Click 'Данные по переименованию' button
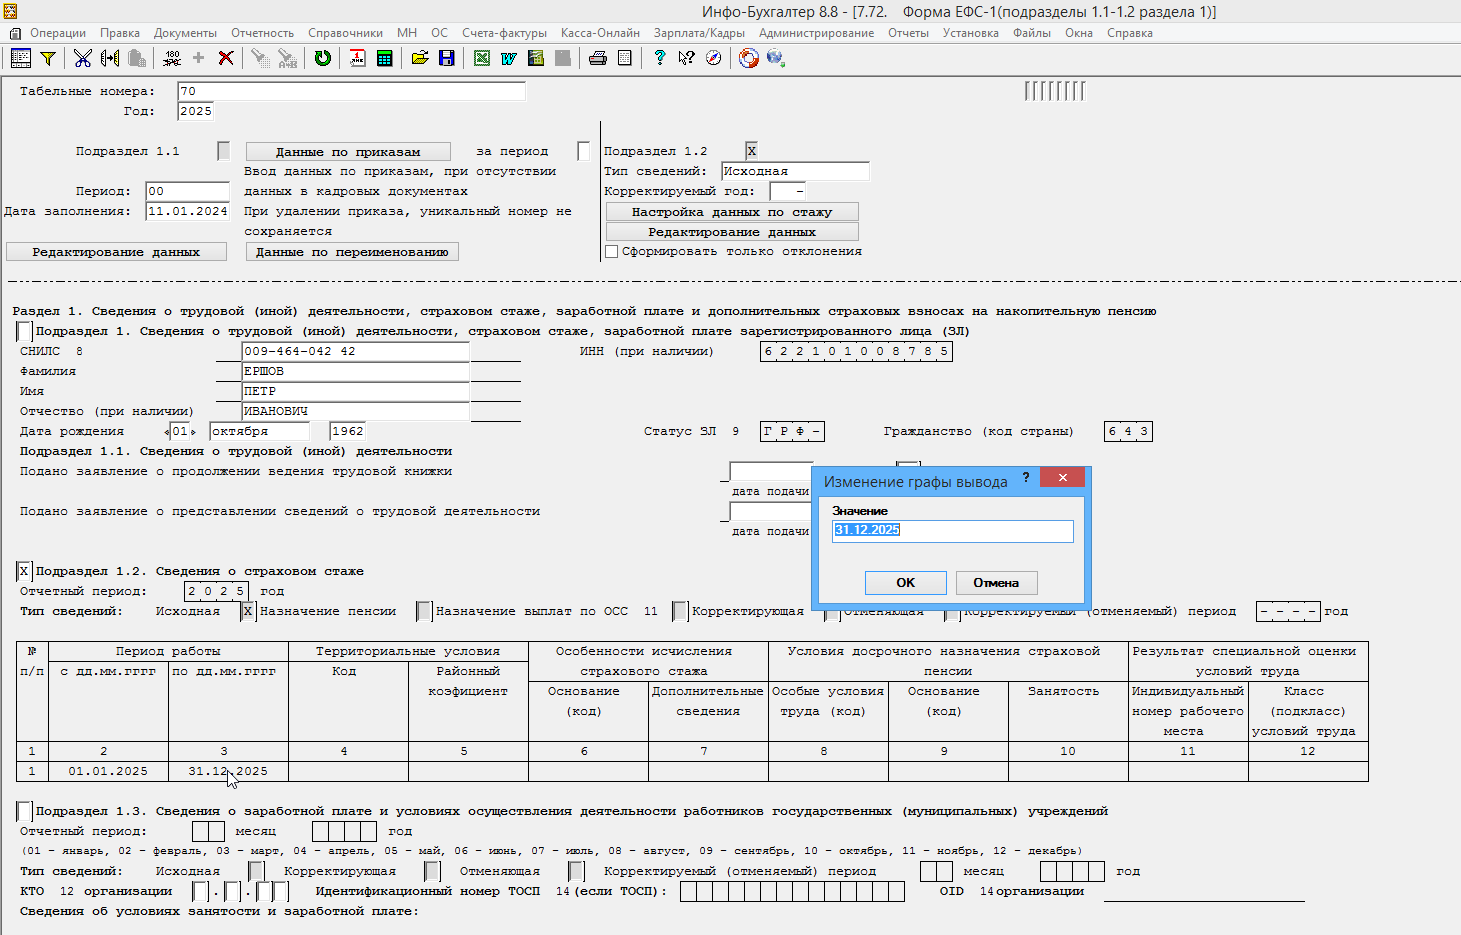 pyautogui.click(x=352, y=252)
